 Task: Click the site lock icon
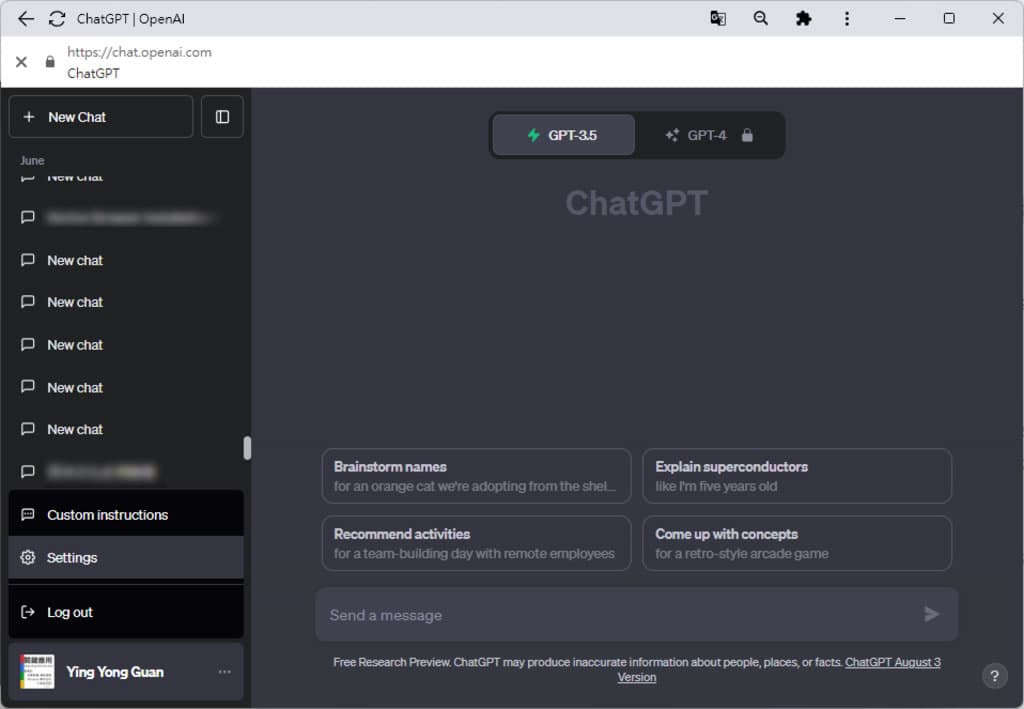point(50,62)
